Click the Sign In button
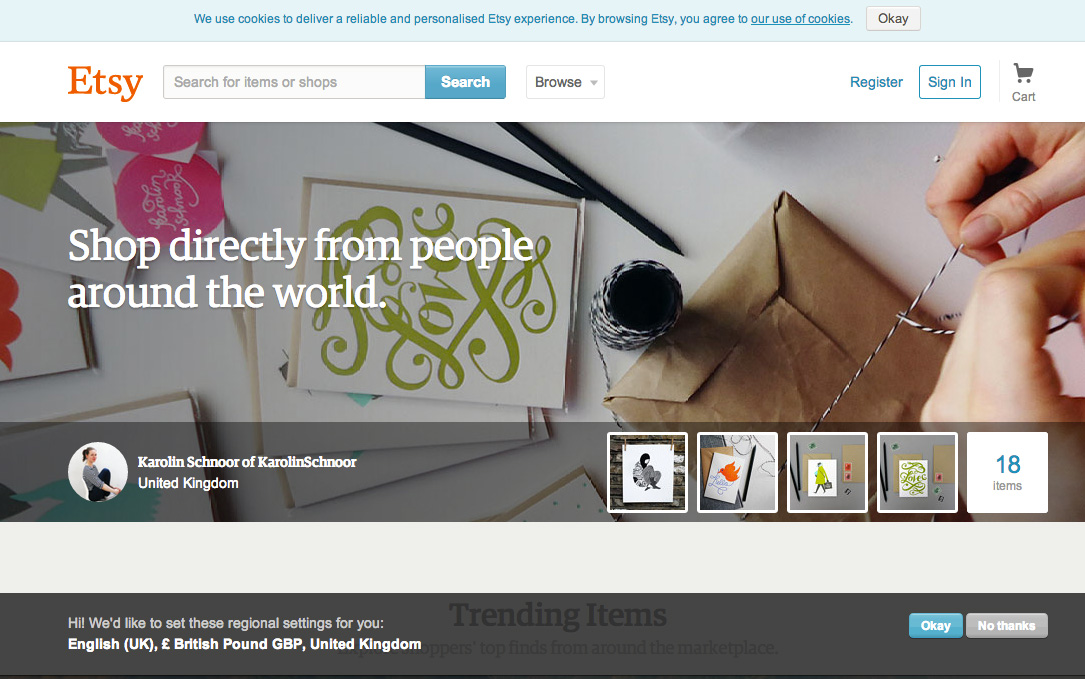This screenshot has height=679, width=1085. click(x=949, y=82)
